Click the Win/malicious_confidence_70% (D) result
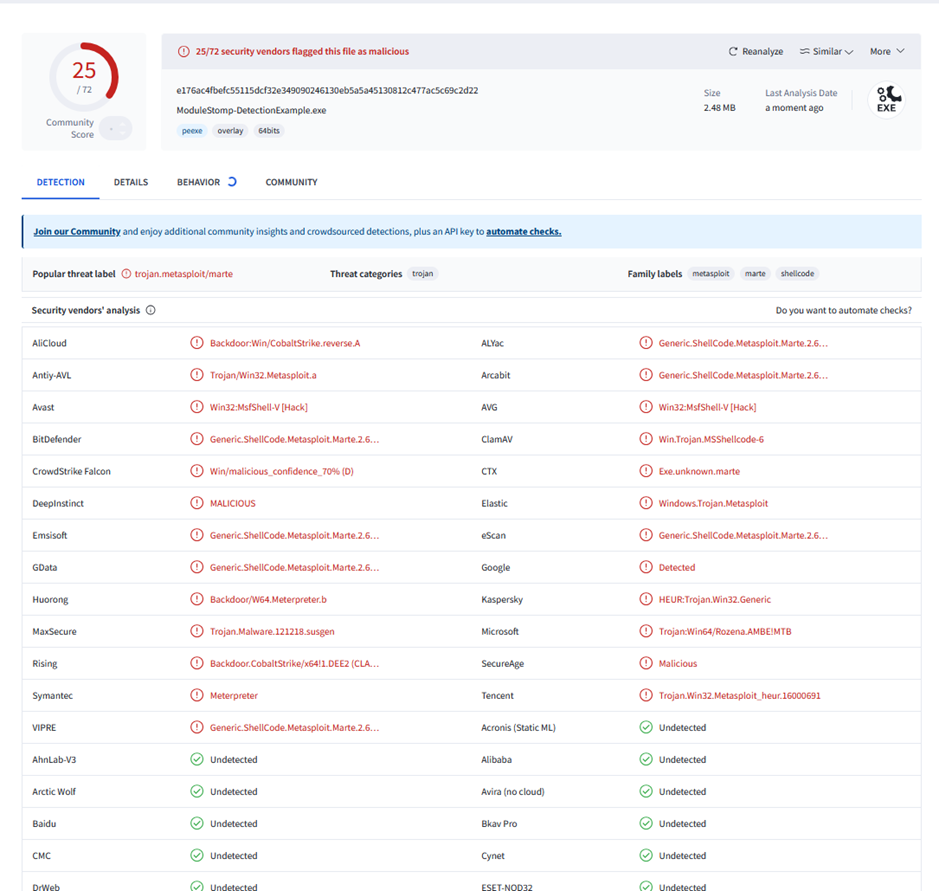939x891 pixels. [281, 471]
